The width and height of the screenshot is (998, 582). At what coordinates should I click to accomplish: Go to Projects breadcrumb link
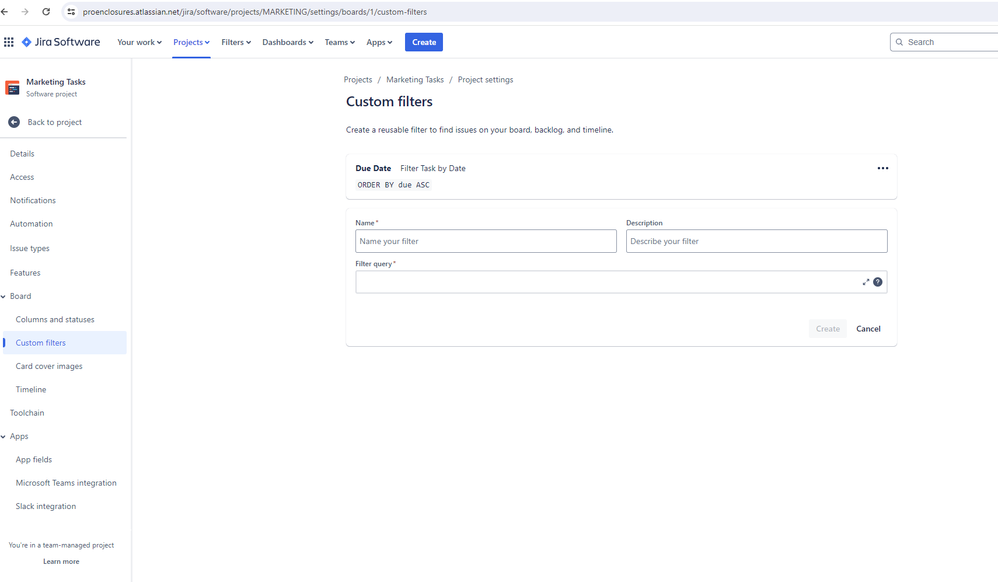tap(358, 80)
